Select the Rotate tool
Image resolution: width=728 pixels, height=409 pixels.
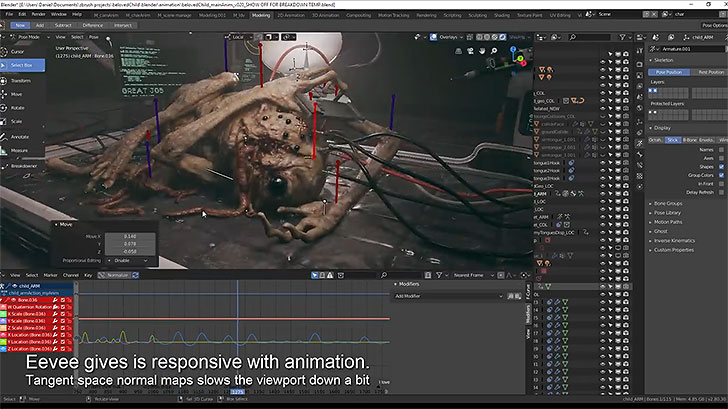(22, 108)
